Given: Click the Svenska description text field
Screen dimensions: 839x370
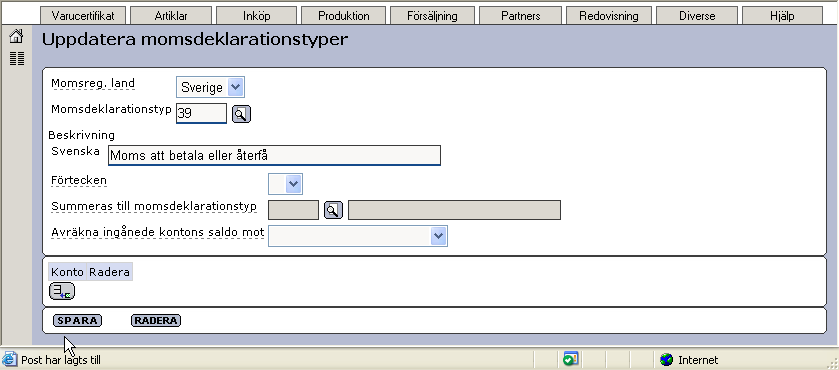Looking at the screenshot, I should [274, 155].
